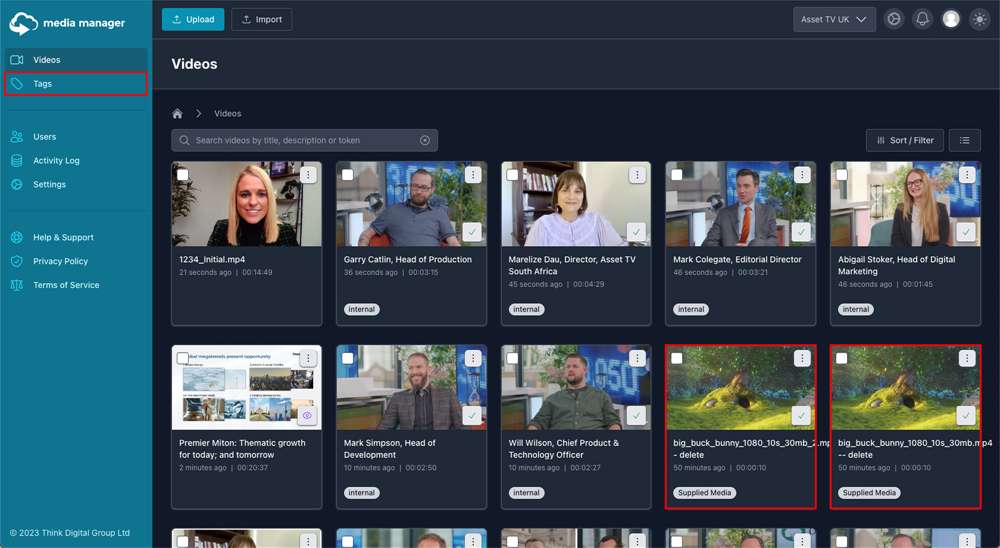Open the notifications bell

922,19
